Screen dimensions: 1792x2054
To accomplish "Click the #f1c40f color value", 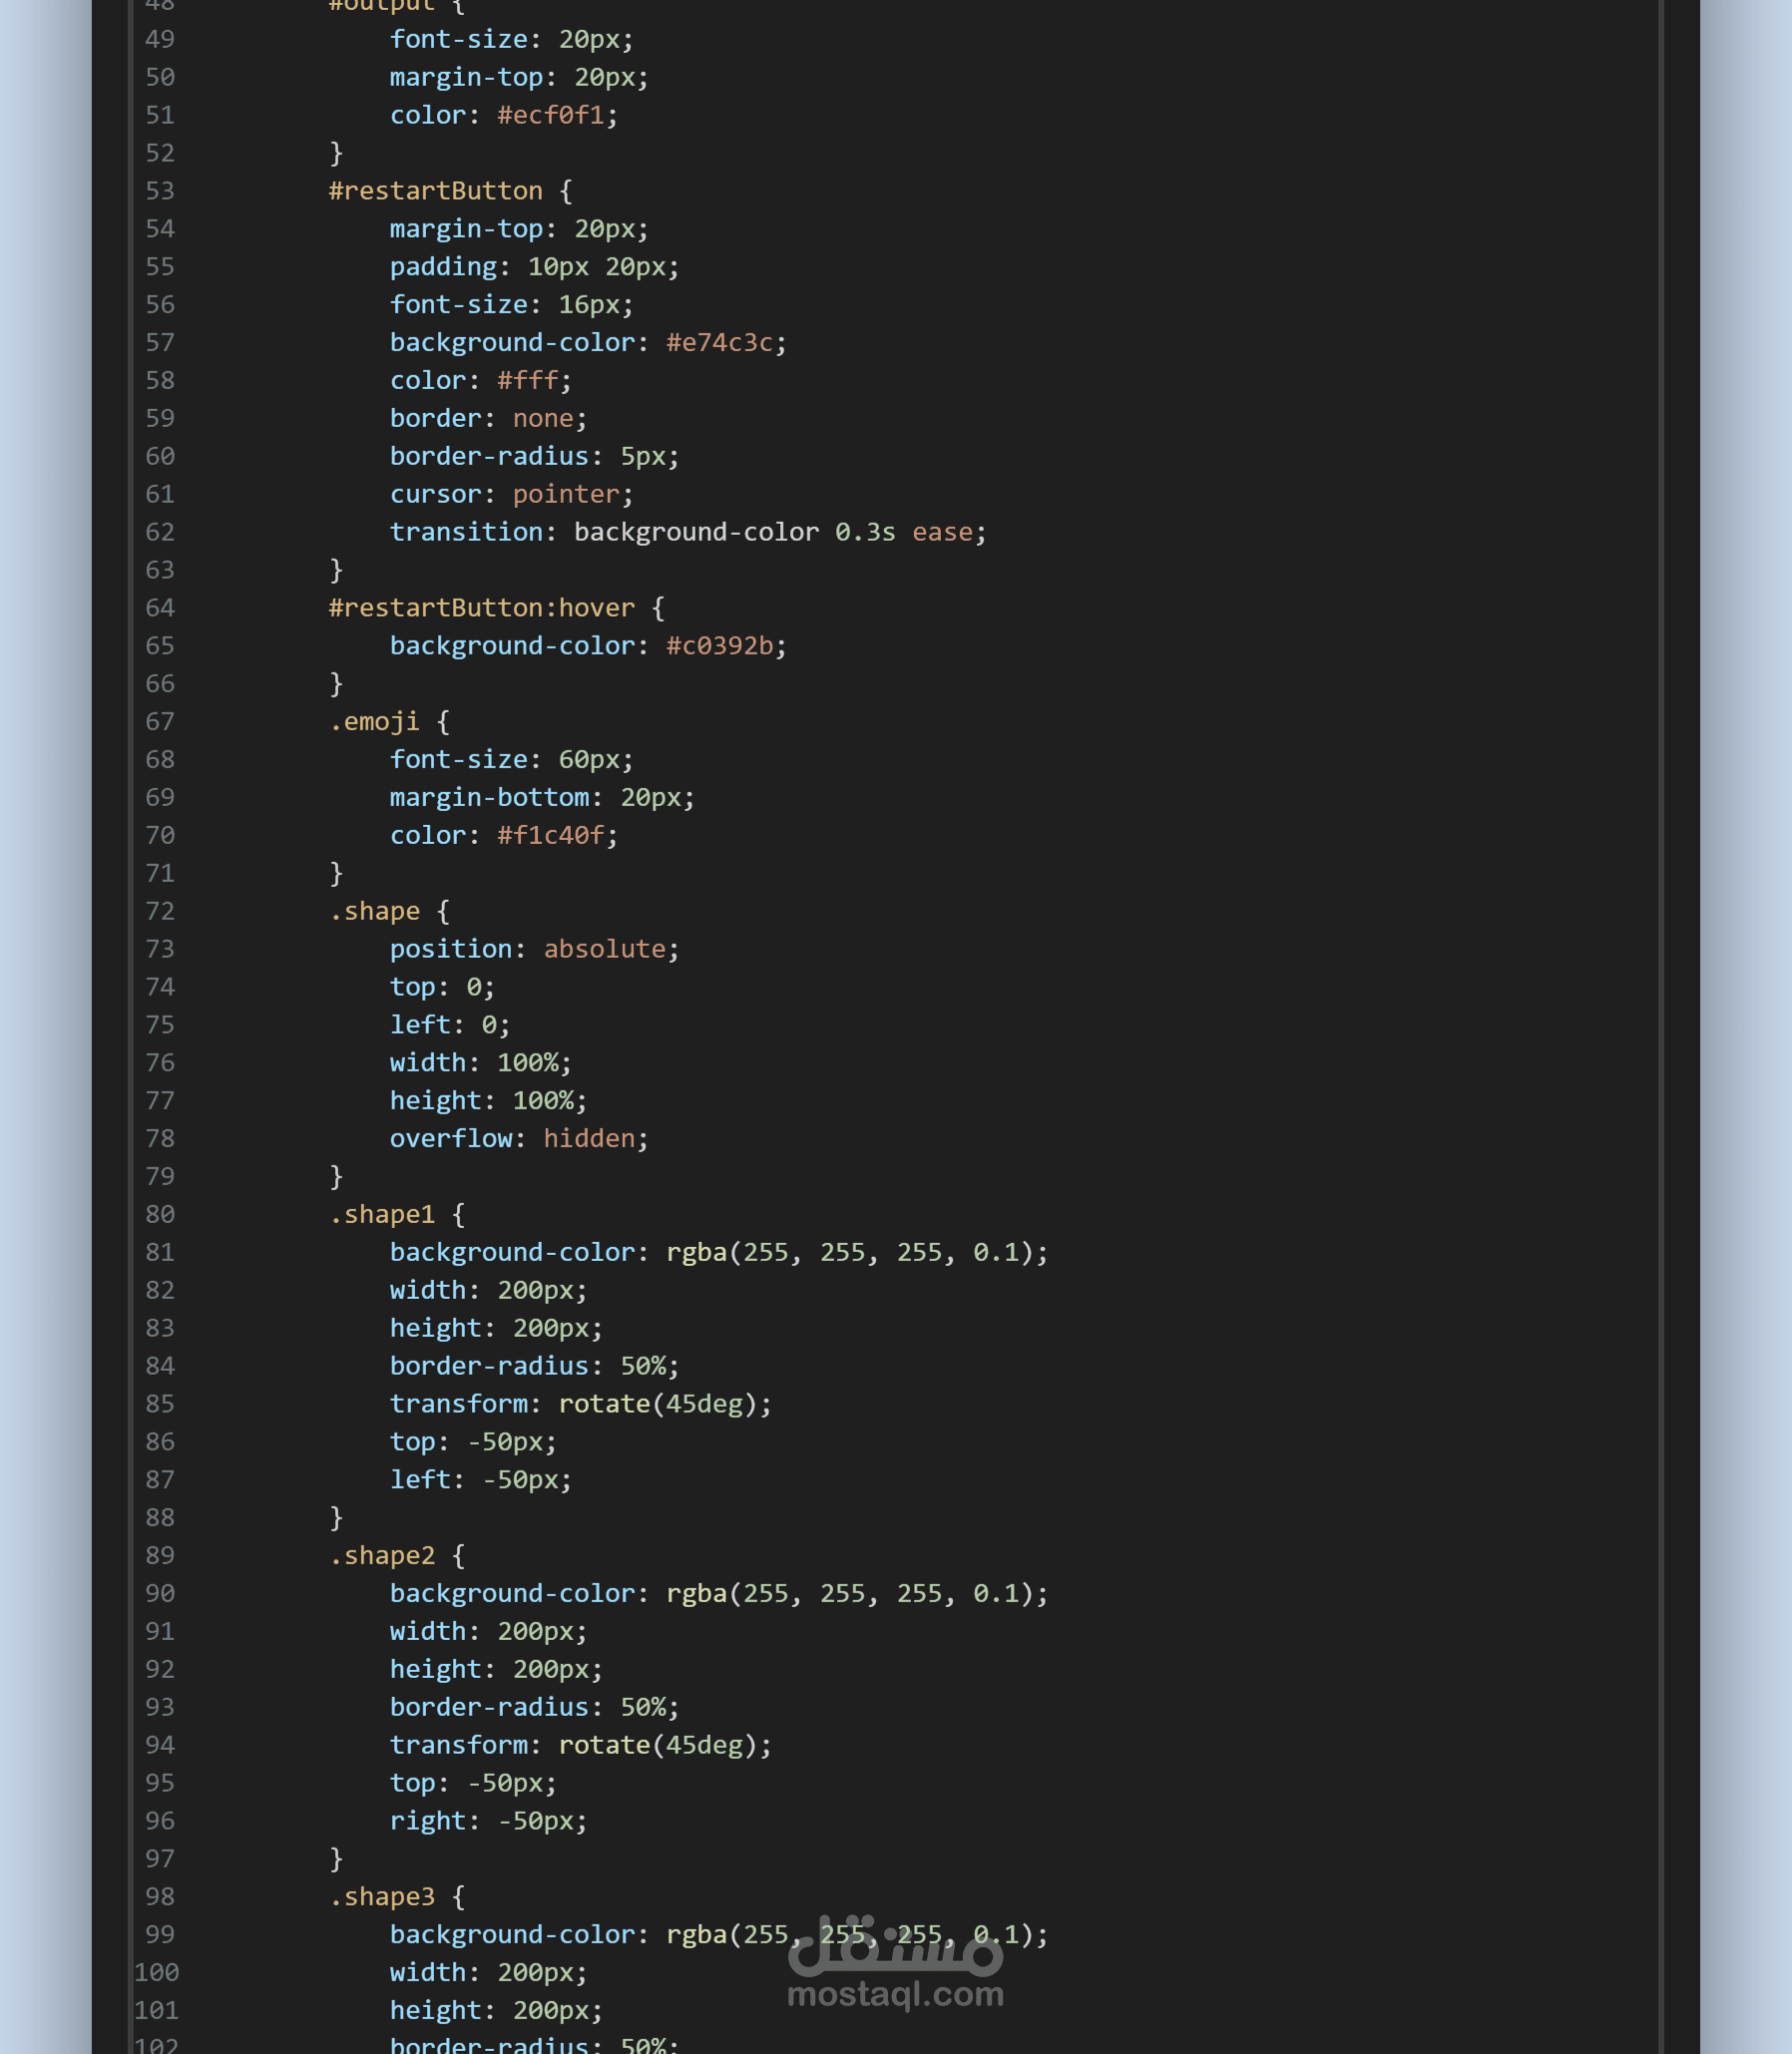I will click(x=550, y=836).
